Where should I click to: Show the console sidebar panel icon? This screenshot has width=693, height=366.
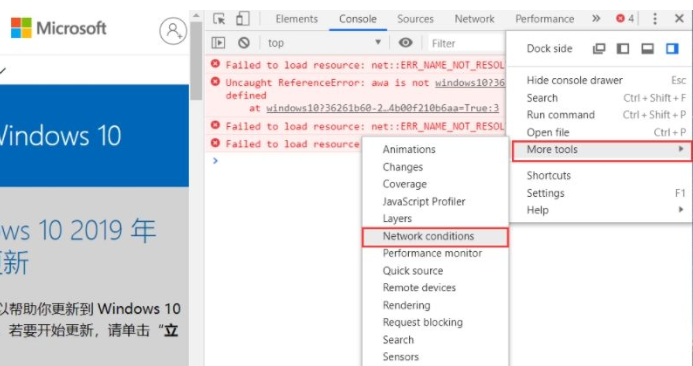pyautogui.click(x=218, y=43)
